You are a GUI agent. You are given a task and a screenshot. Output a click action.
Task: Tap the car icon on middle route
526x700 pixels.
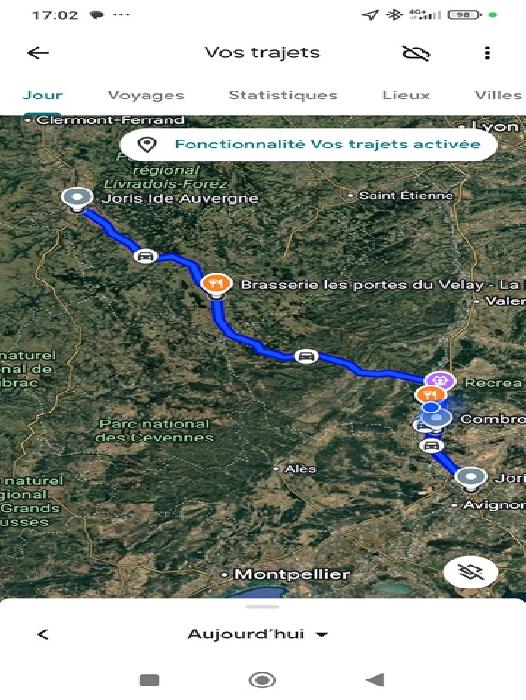(x=306, y=356)
